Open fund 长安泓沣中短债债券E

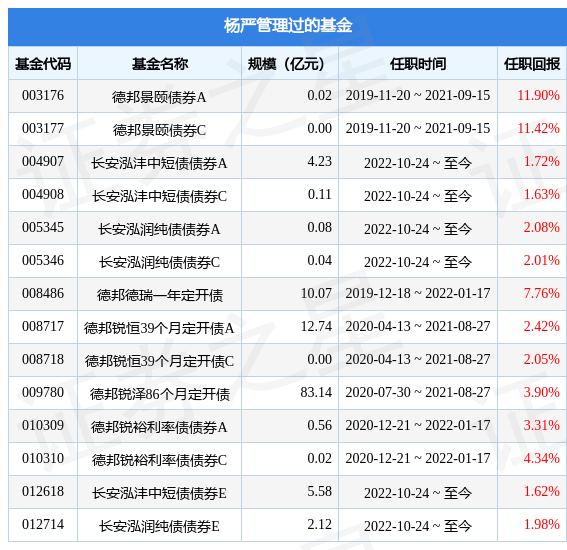159,493
